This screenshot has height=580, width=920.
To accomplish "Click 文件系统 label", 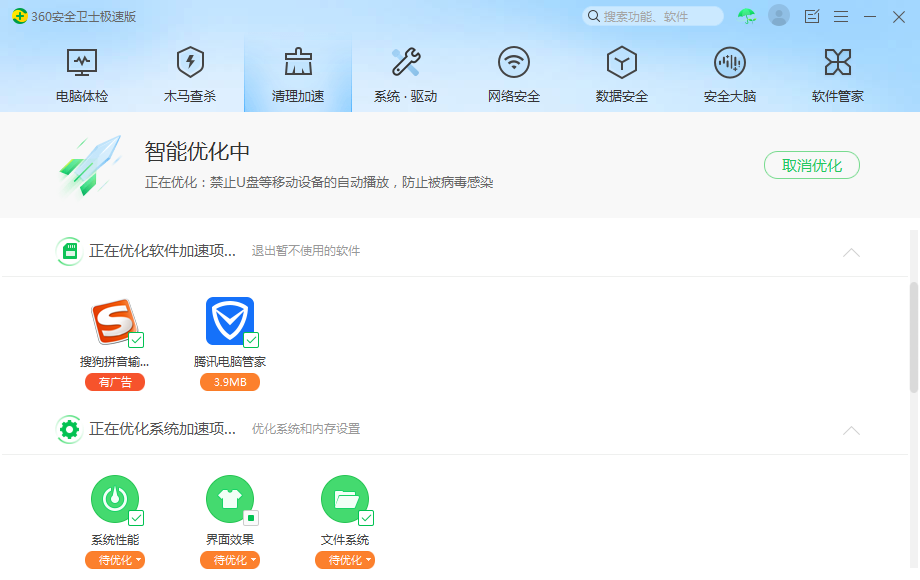I will pos(345,540).
